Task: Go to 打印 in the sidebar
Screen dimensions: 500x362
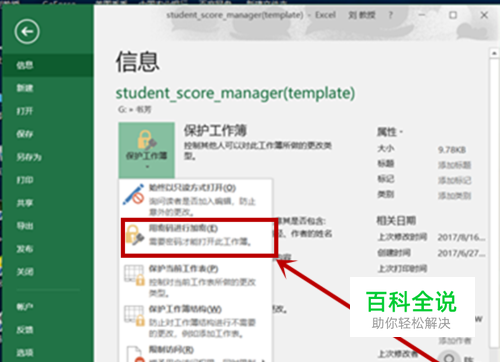Action: [x=48, y=180]
